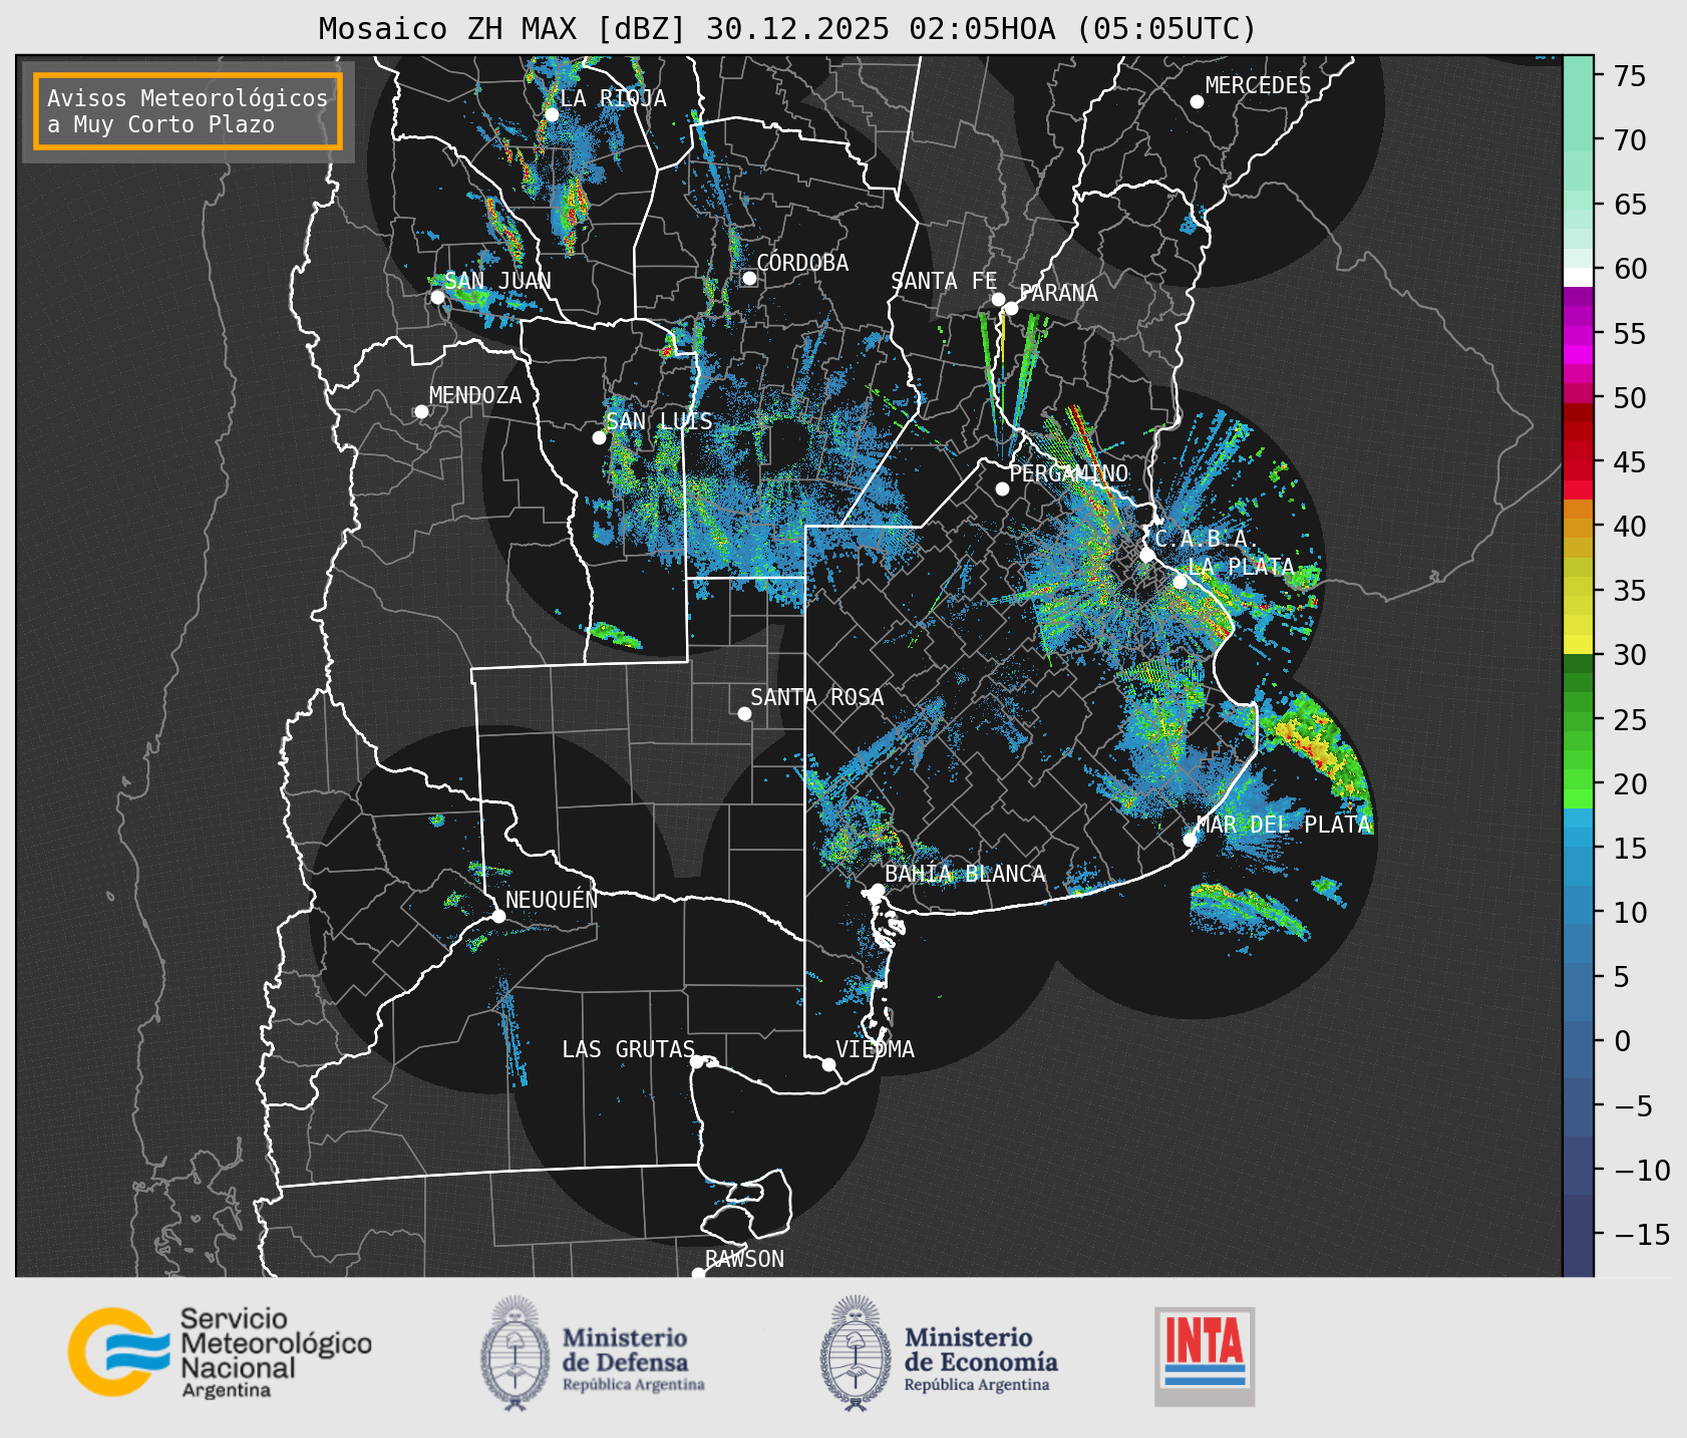1687x1438 pixels.
Task: Click the 45 value on the colorbar scale
Action: pos(1630,462)
